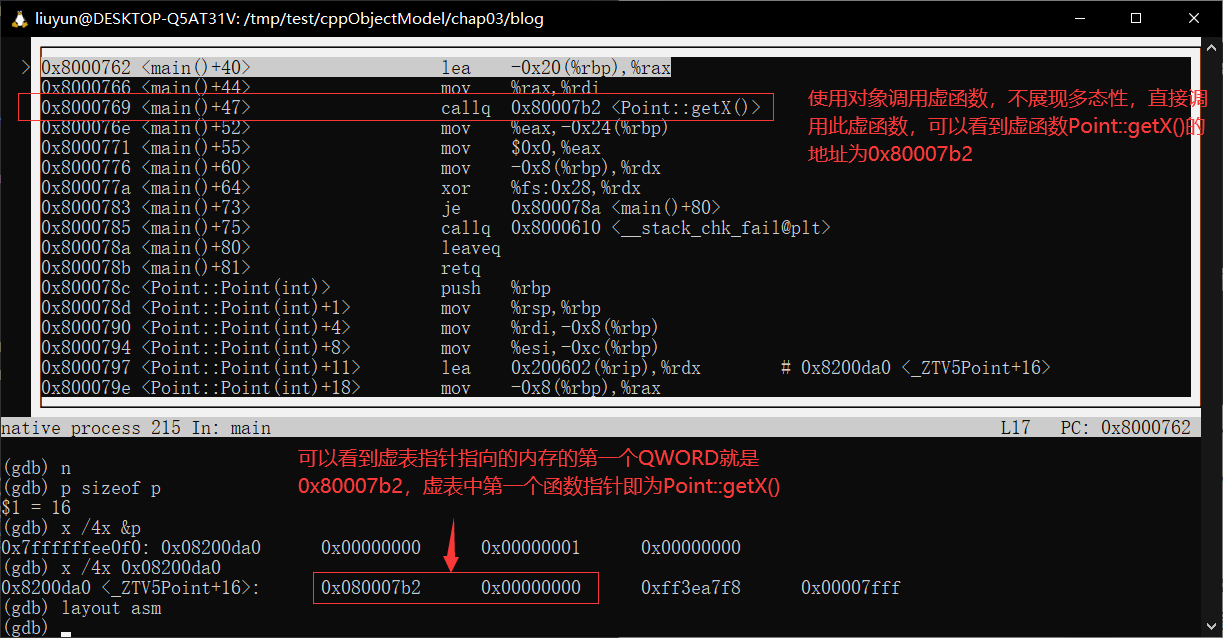Click the Tux penguin icon in title bar
Viewport: 1223px width, 638px height.
click(16, 18)
